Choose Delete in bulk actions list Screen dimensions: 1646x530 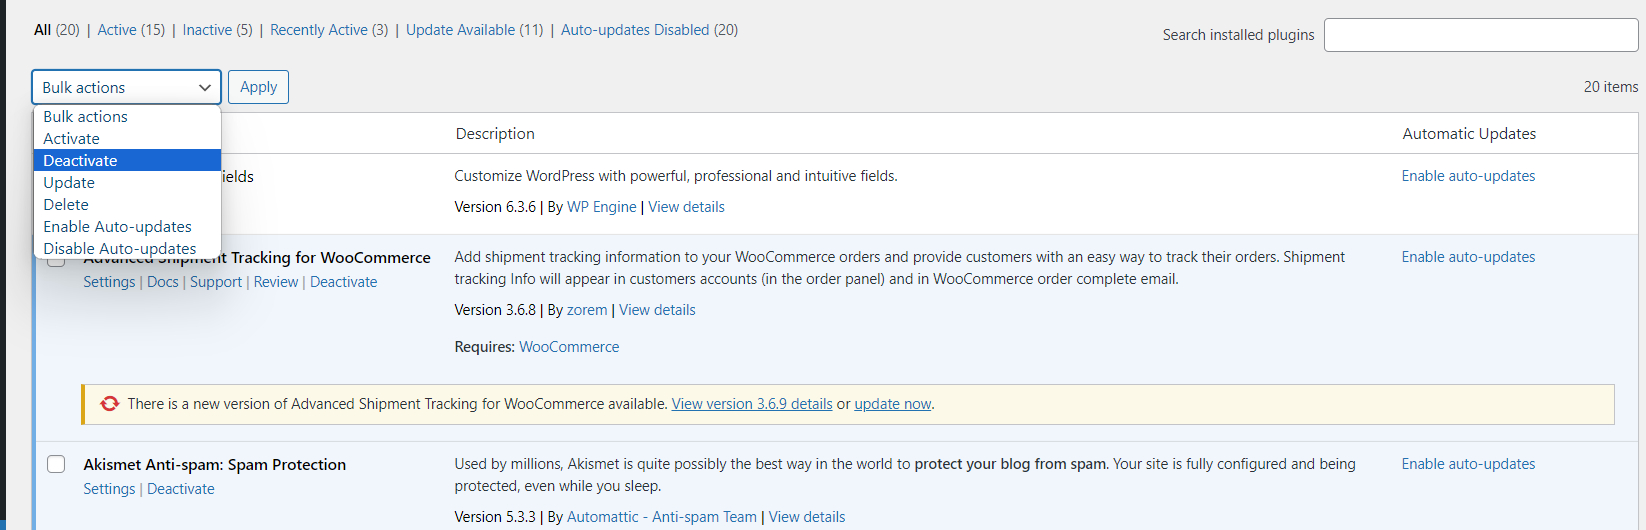(127, 205)
